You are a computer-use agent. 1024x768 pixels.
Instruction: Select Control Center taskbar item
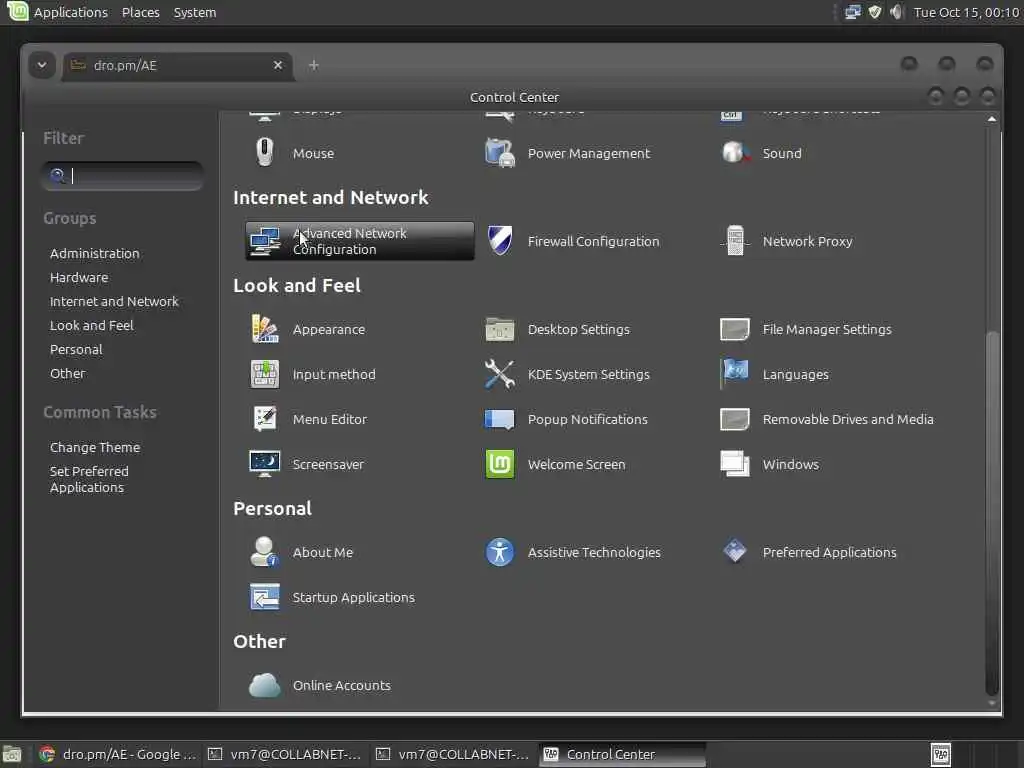point(622,754)
